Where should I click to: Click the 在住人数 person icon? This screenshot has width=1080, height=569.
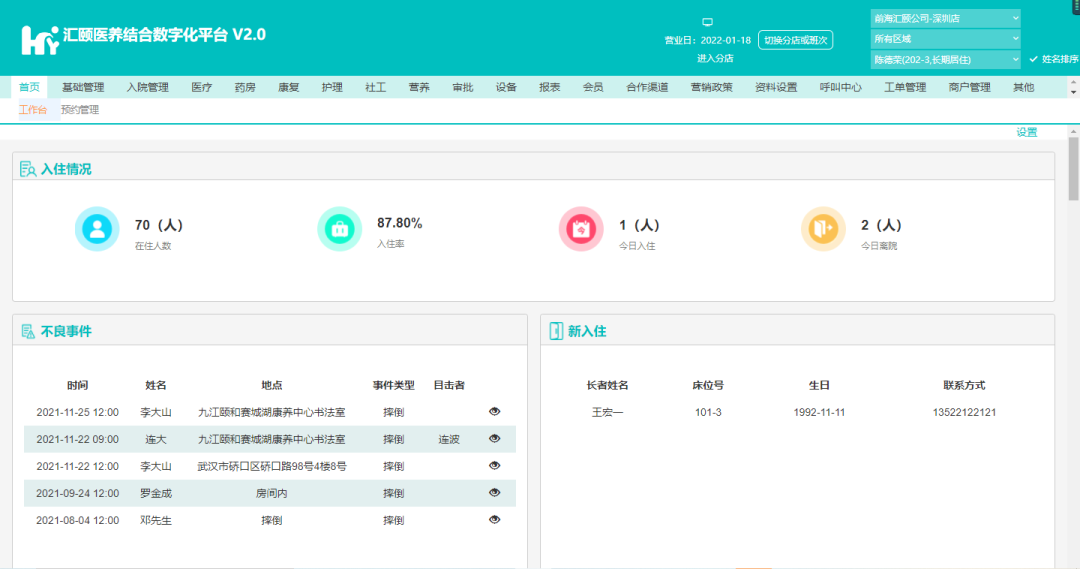point(97,229)
